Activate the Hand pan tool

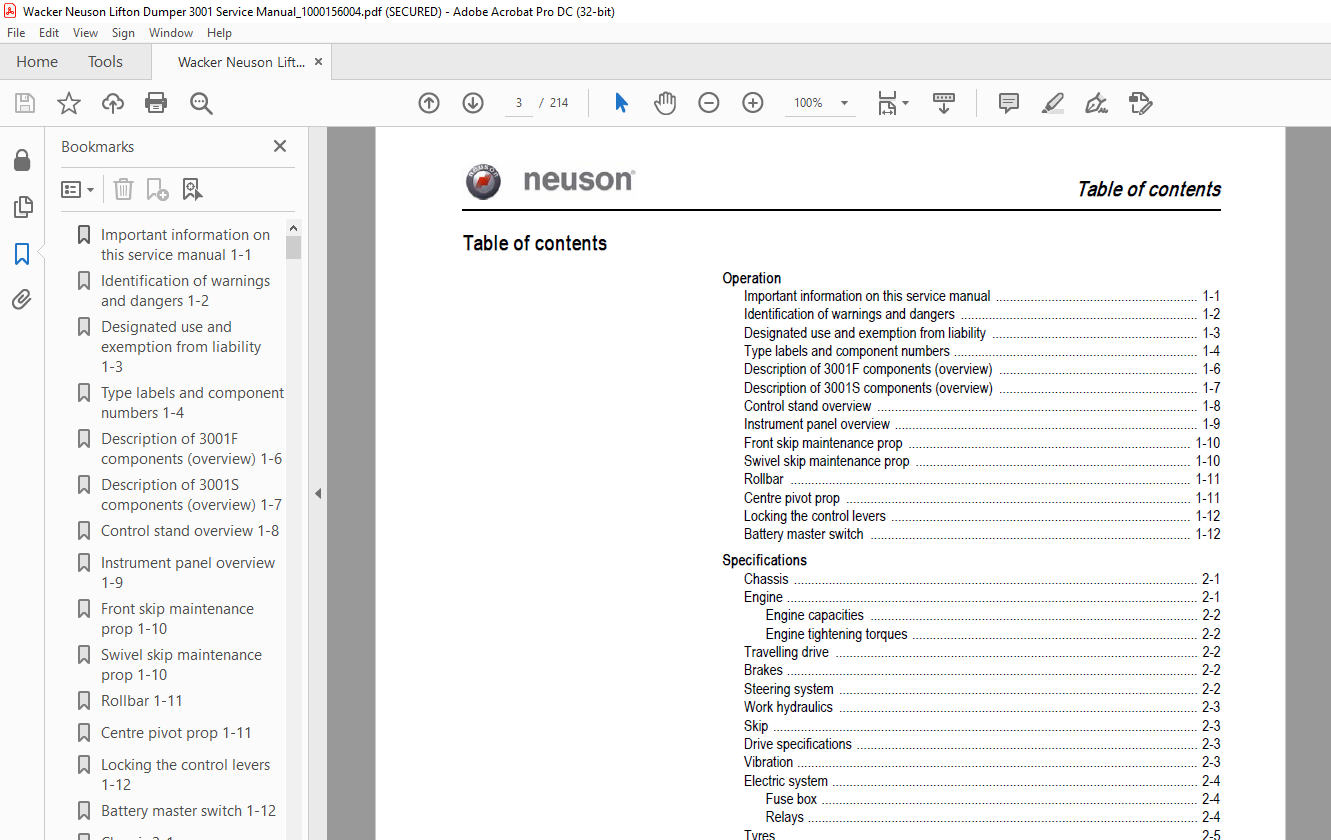(665, 103)
